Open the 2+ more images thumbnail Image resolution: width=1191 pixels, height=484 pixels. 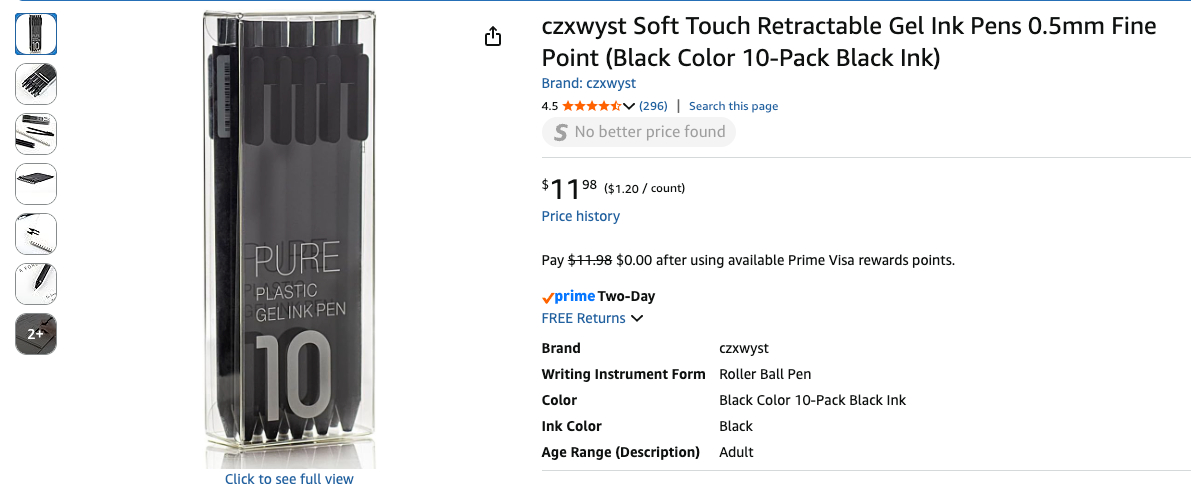click(36, 334)
